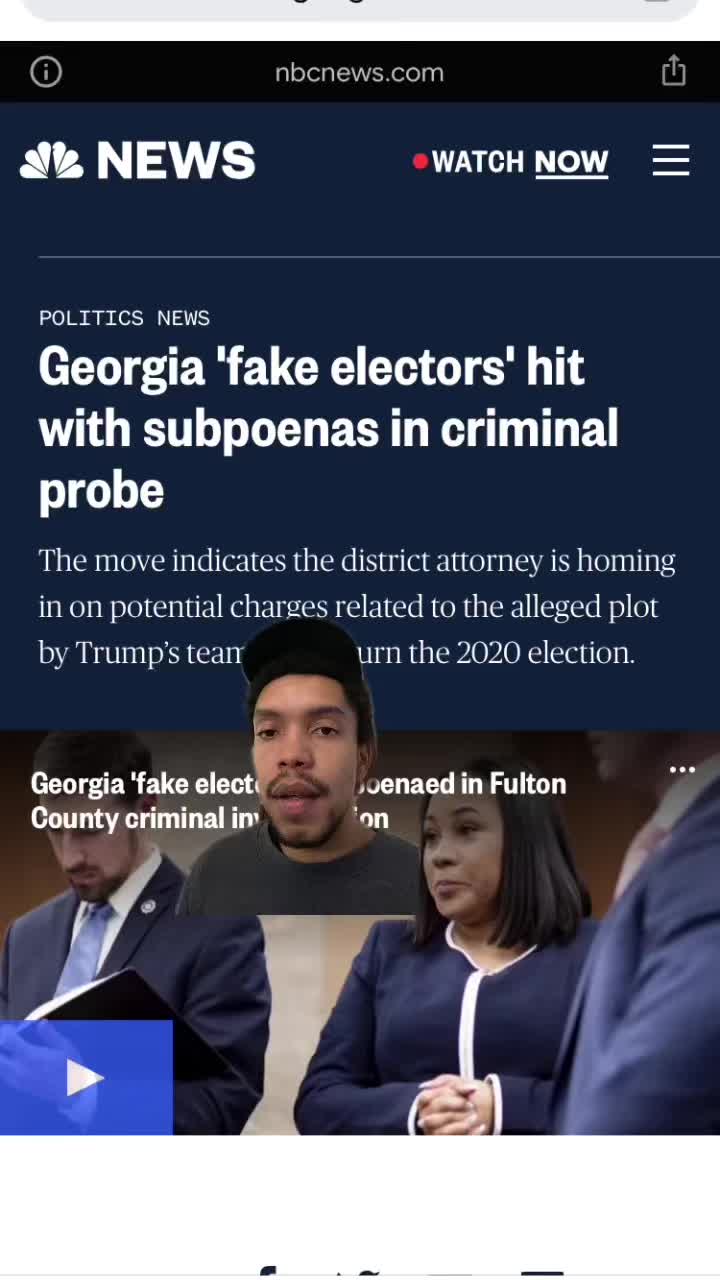Select the nbcnews.com address text

tap(359, 72)
